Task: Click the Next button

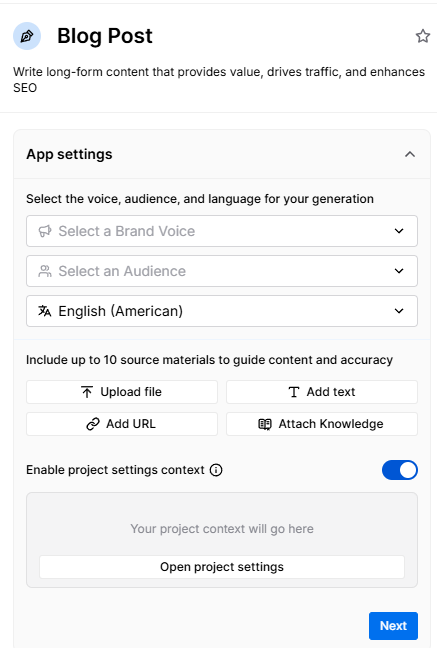Action: point(393,626)
